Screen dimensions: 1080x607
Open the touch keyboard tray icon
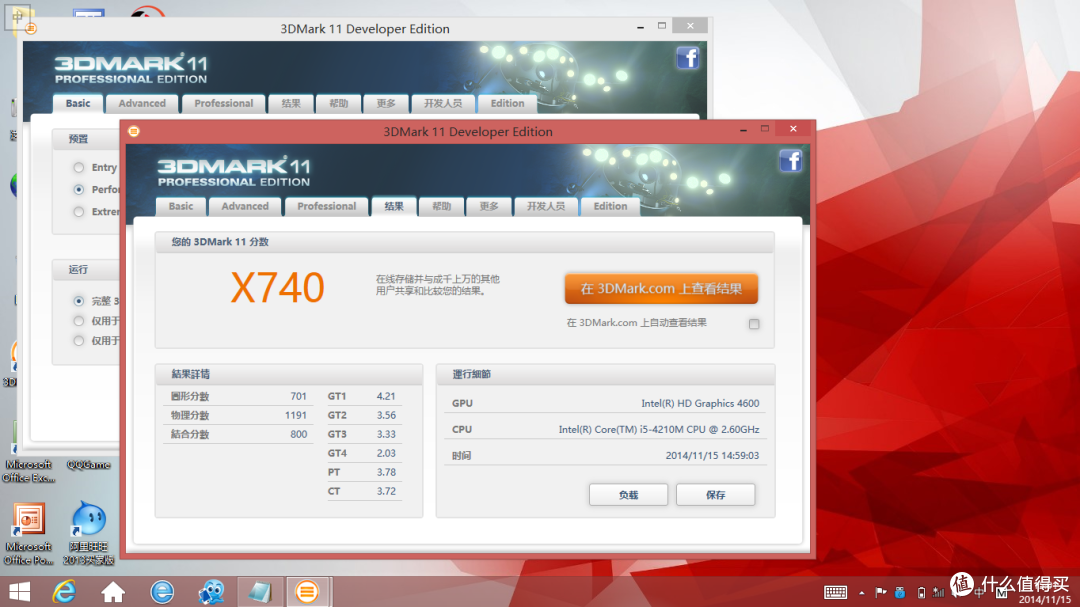(x=835, y=593)
